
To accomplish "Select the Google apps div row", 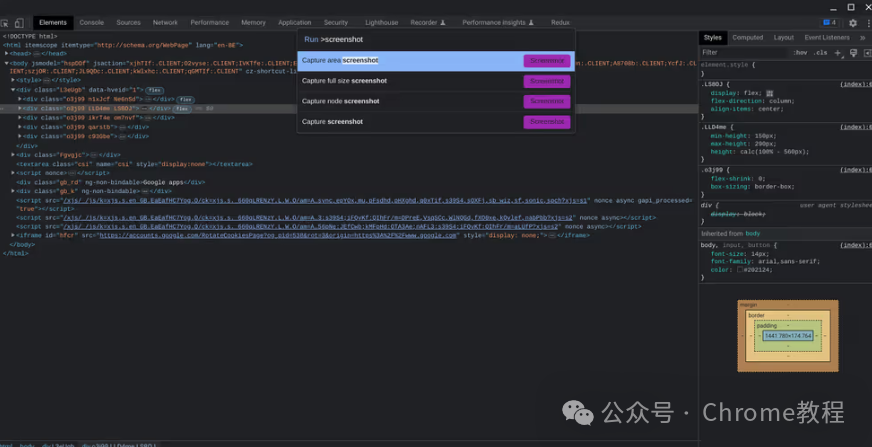I will click(x=110, y=182).
